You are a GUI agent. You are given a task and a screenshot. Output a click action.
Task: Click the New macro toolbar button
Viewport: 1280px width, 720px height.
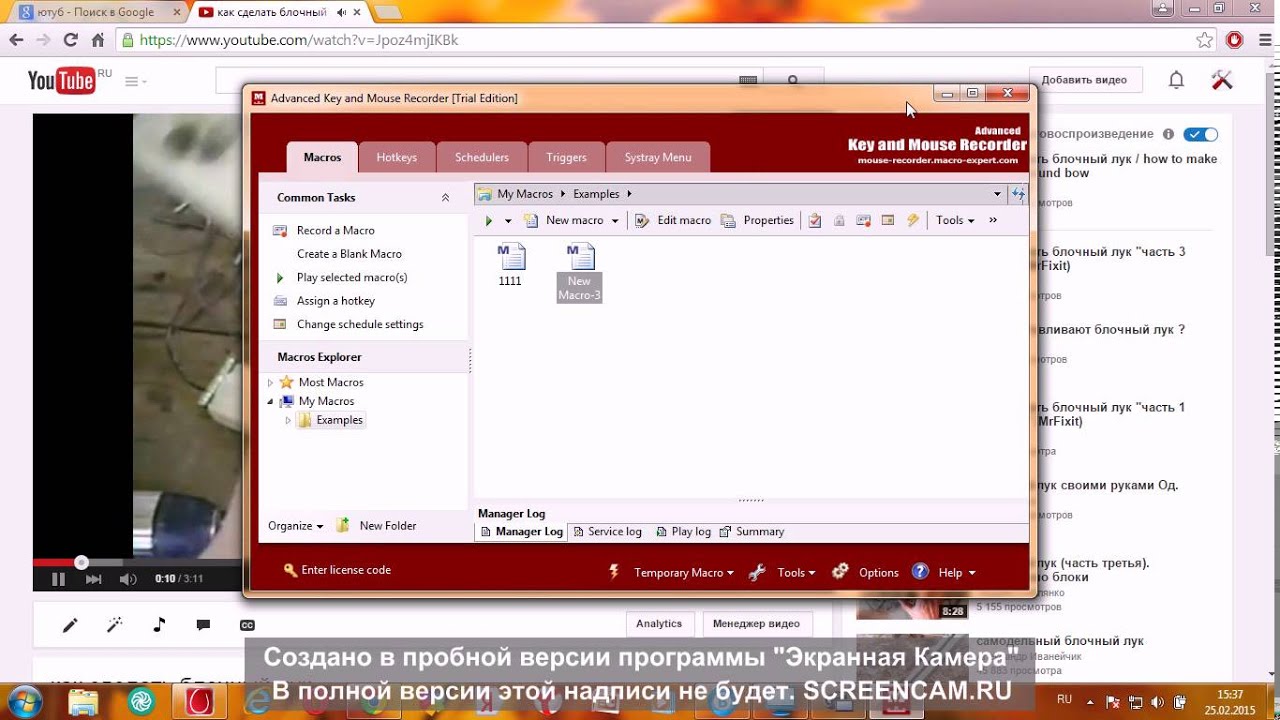(x=564, y=221)
